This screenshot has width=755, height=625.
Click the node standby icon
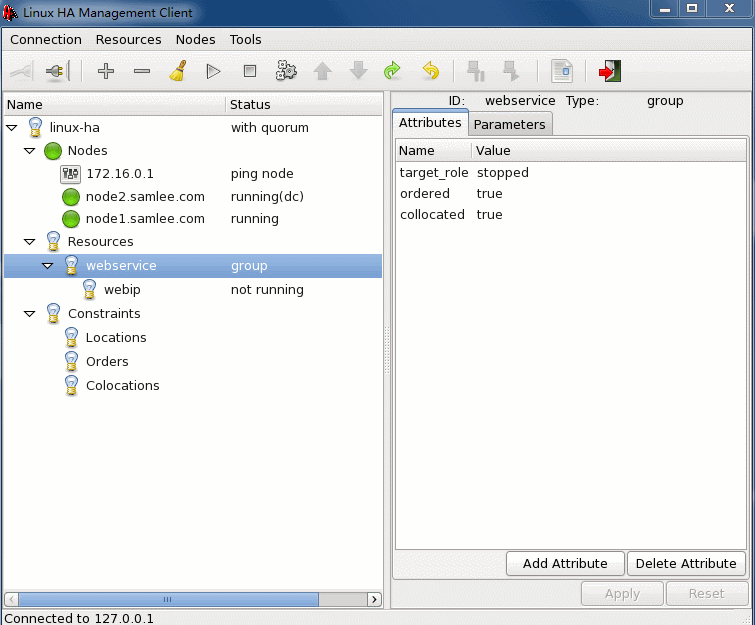point(476,71)
